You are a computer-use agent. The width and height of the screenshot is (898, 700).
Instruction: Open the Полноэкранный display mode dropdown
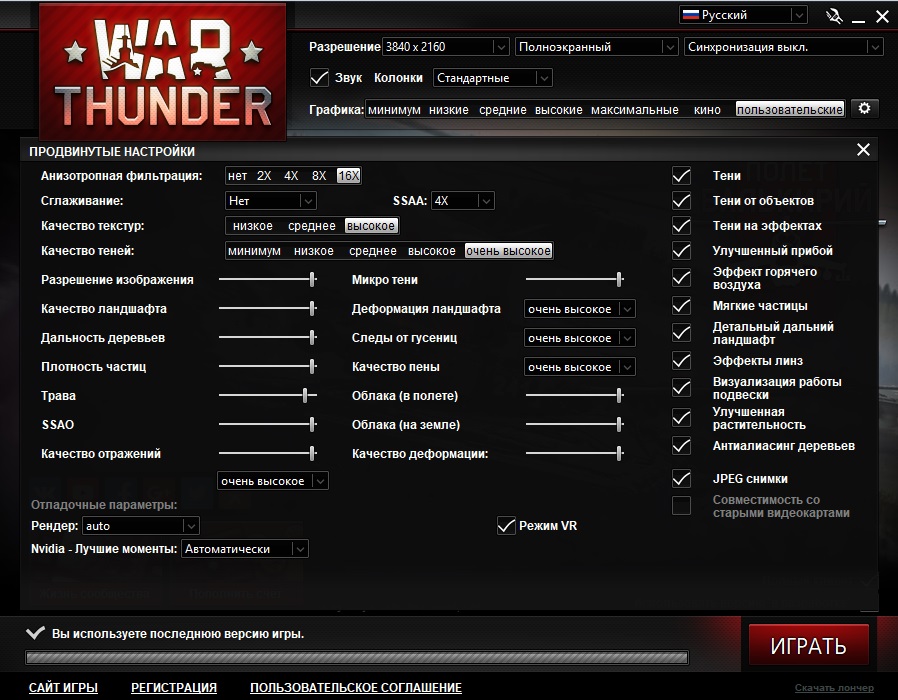tap(597, 47)
